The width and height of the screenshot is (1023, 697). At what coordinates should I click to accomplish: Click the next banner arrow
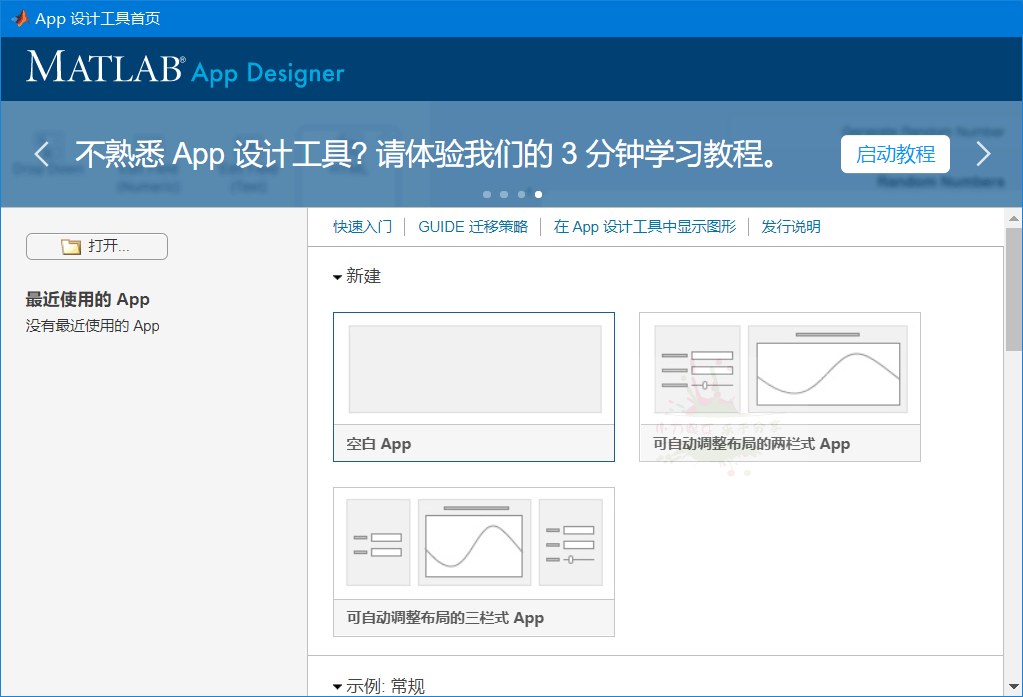[x=983, y=154]
